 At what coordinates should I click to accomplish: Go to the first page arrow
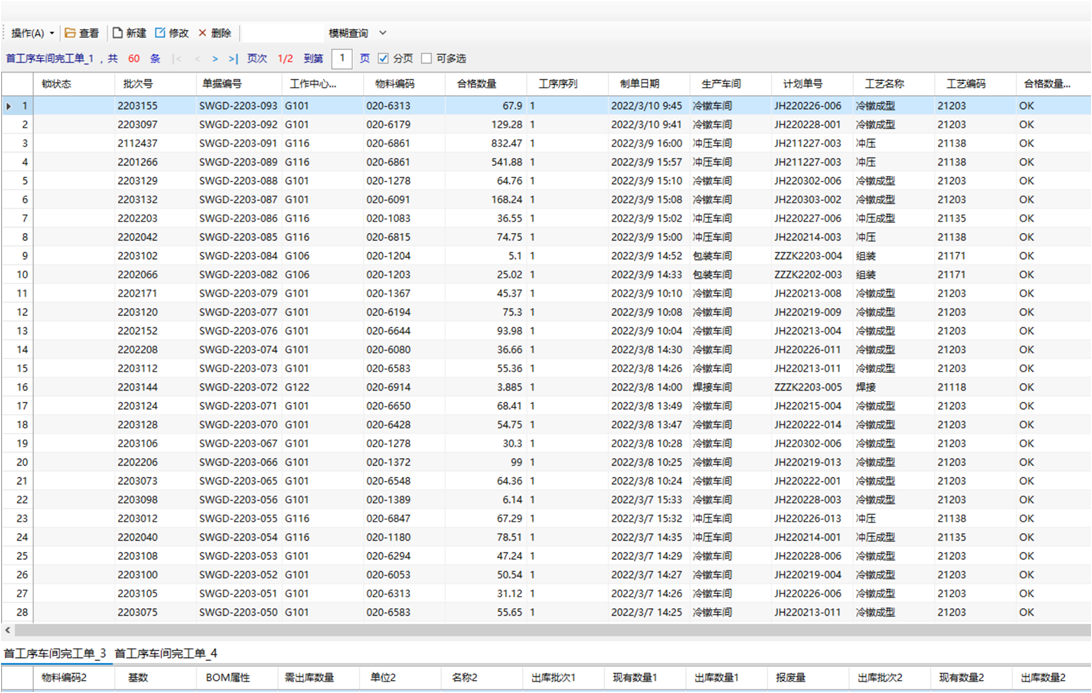(x=177, y=59)
